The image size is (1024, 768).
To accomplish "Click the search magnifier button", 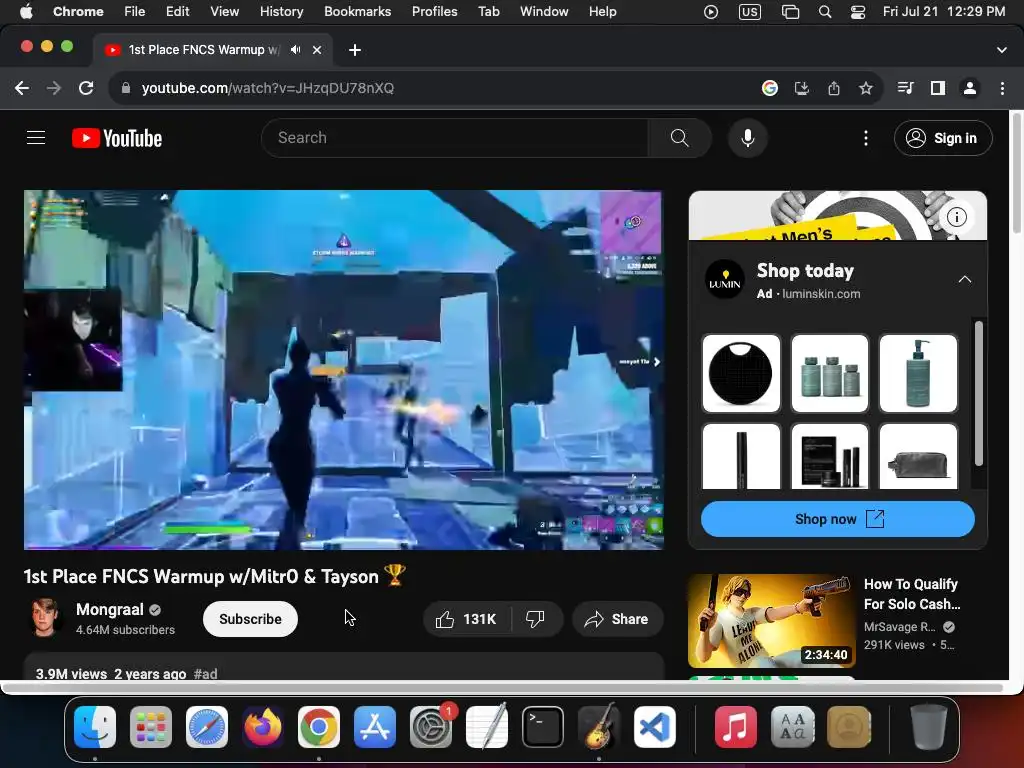I will pyautogui.click(x=679, y=138).
